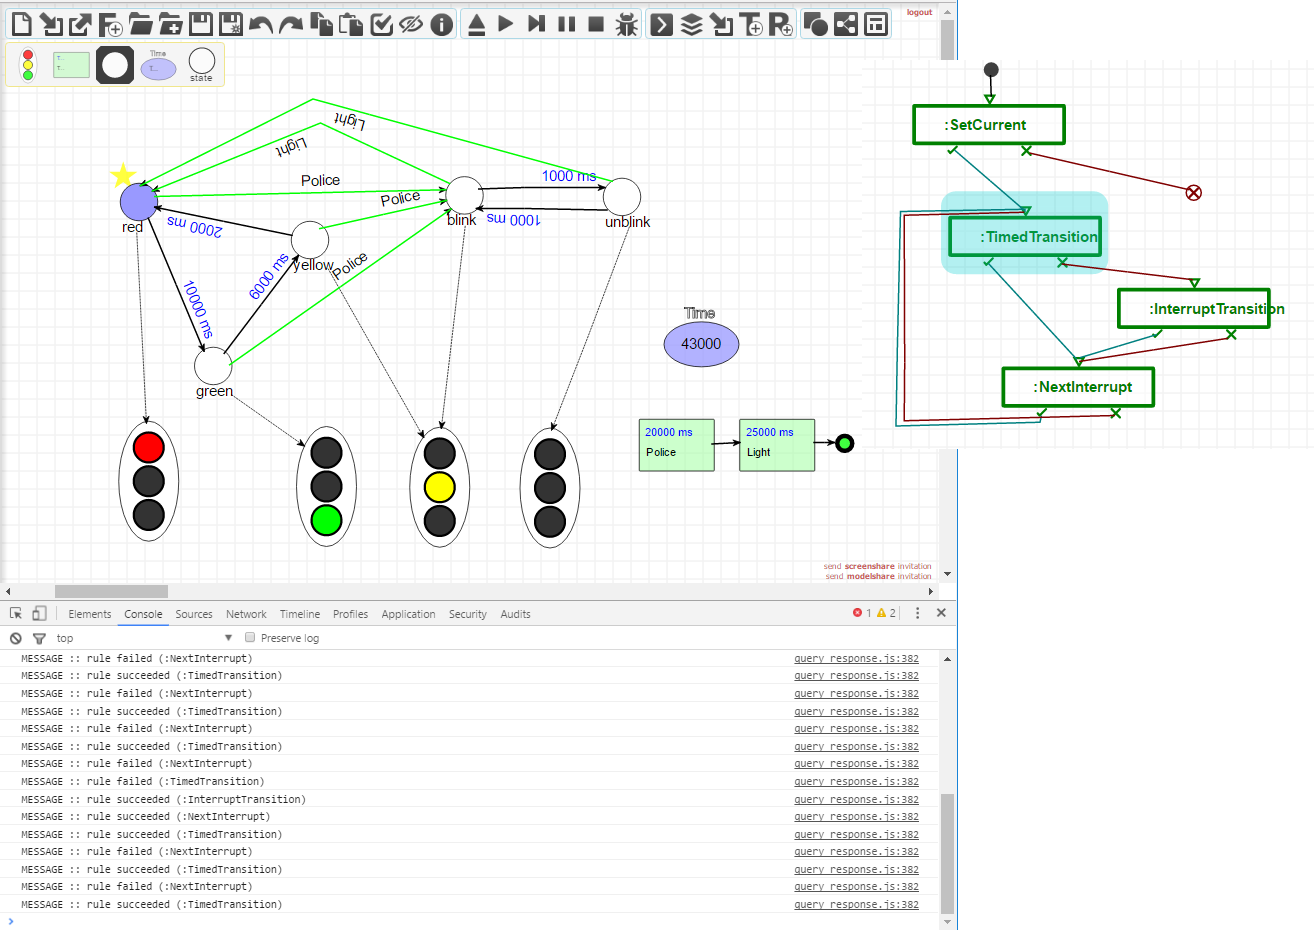Toggle the crossed-eye visibility icon in toolbar
The height and width of the screenshot is (930, 1314).
point(411,24)
